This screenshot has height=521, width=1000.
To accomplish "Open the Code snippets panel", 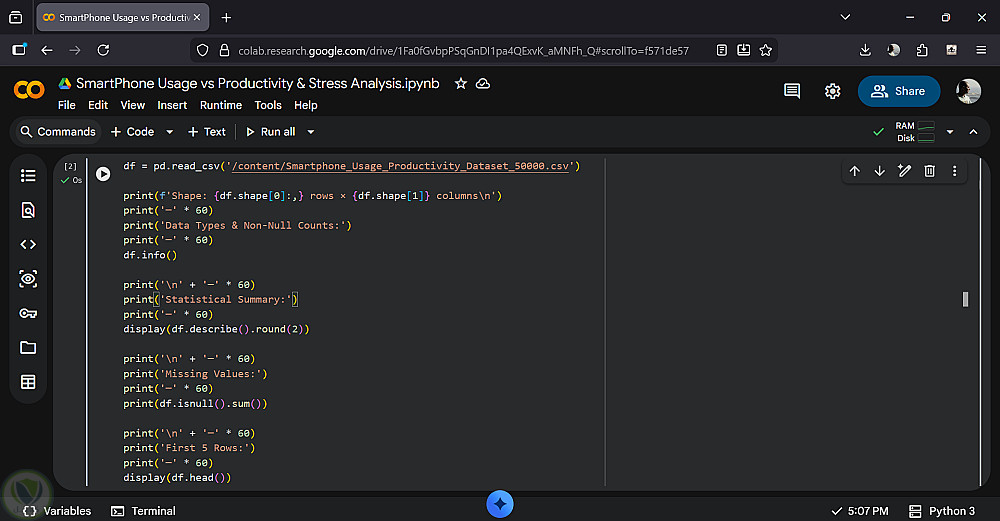I will (28, 244).
